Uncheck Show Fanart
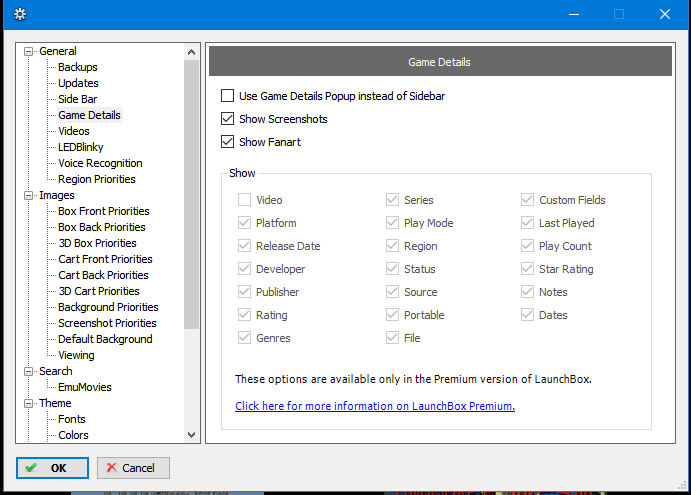The width and height of the screenshot is (691, 495). click(x=227, y=141)
